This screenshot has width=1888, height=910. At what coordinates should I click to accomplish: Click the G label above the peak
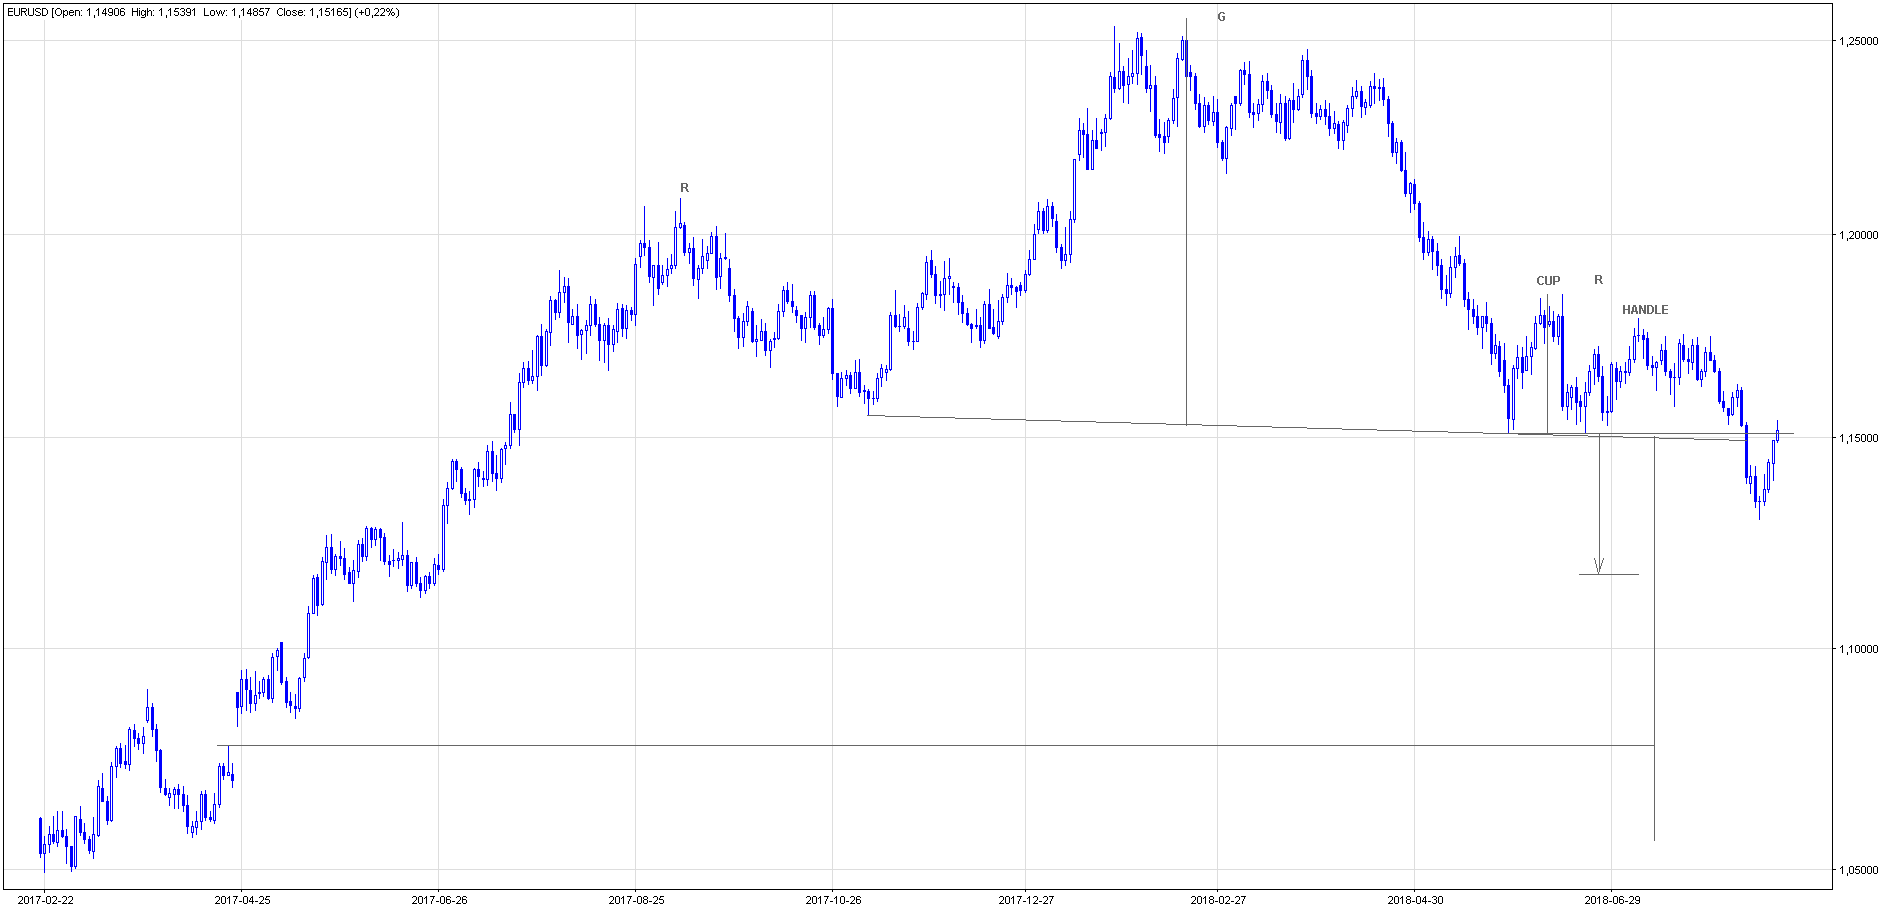(x=1221, y=17)
